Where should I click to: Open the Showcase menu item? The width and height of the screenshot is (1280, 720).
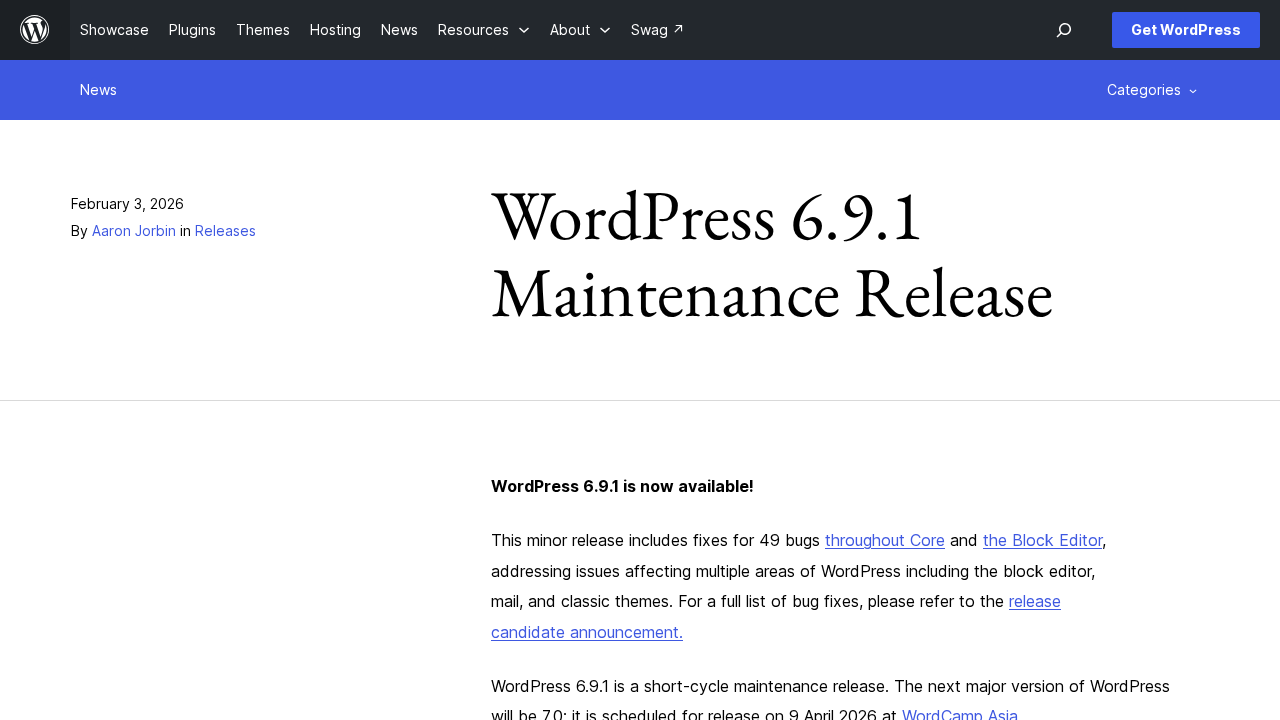tap(114, 30)
